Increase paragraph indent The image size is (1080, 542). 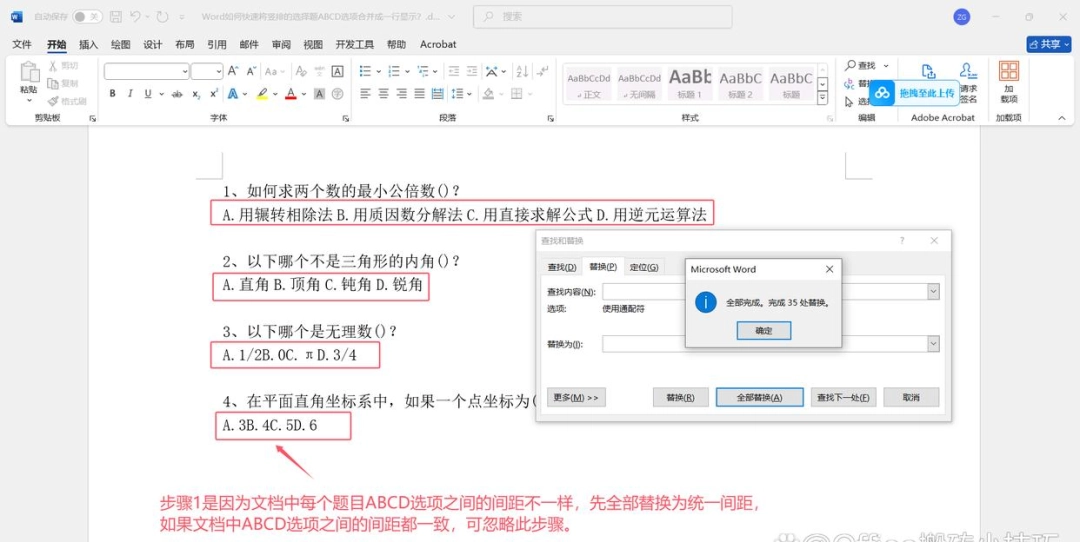[x=471, y=71]
